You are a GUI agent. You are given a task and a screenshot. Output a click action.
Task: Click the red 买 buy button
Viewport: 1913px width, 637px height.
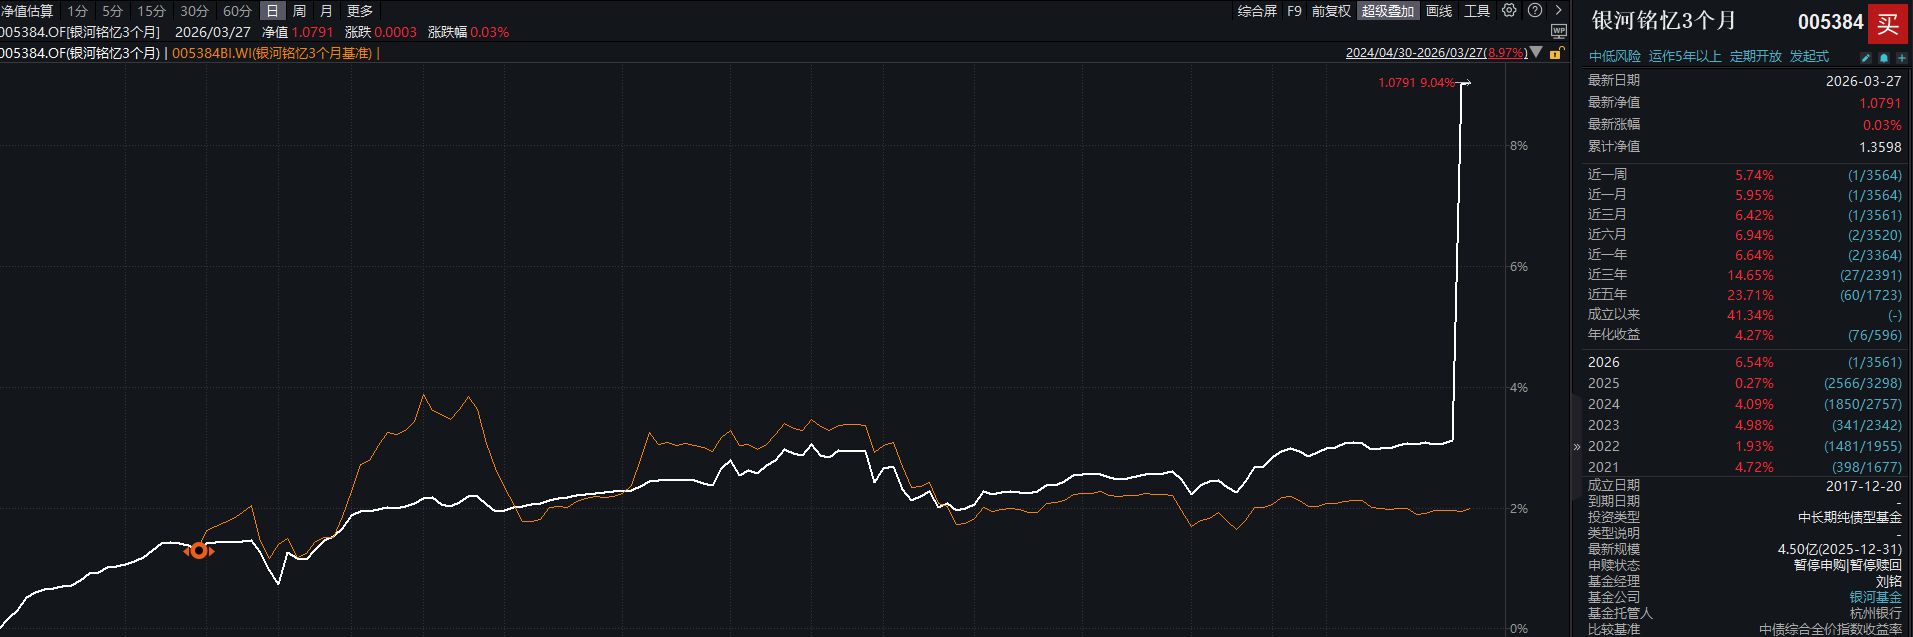coord(1887,23)
